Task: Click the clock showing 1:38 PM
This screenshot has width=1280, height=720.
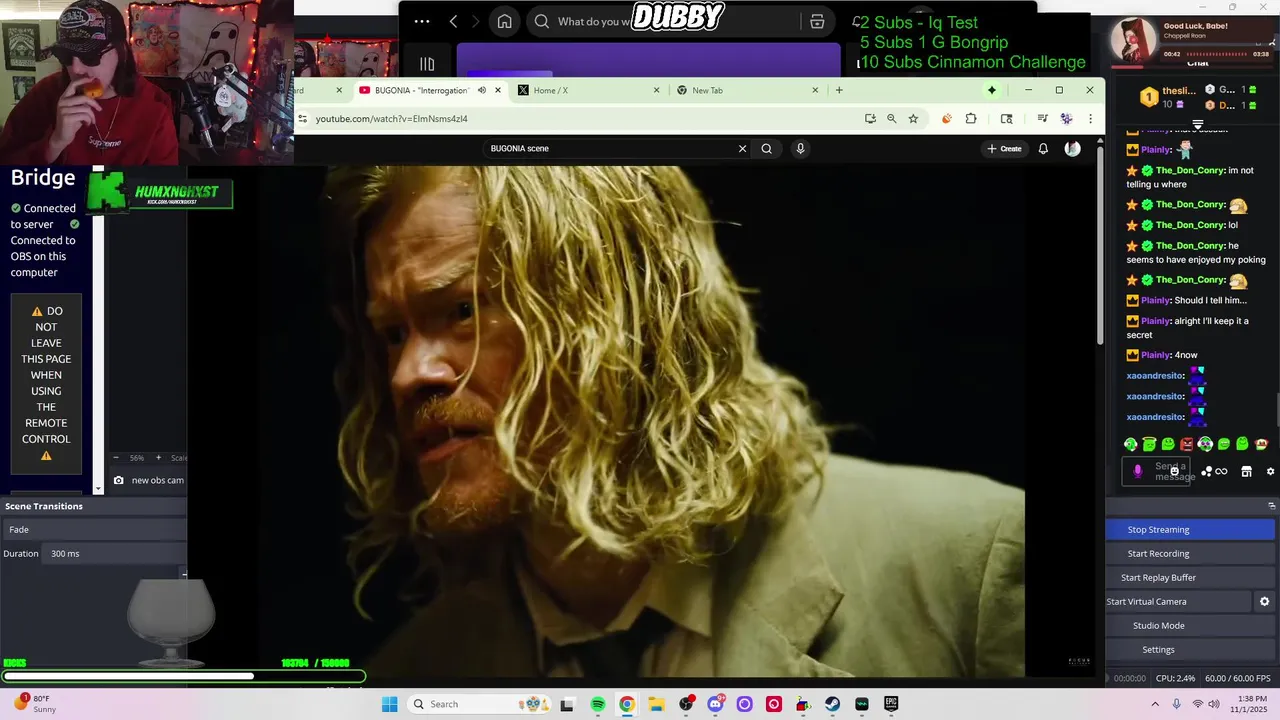Action: pyautogui.click(x=1252, y=698)
